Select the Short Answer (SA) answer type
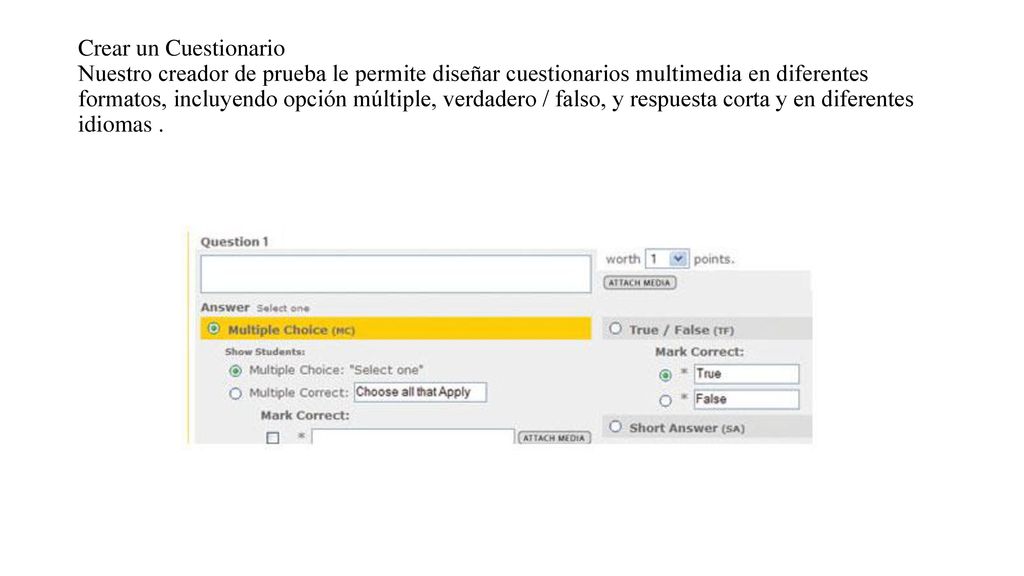The height and width of the screenshot is (576, 1024). click(x=615, y=427)
